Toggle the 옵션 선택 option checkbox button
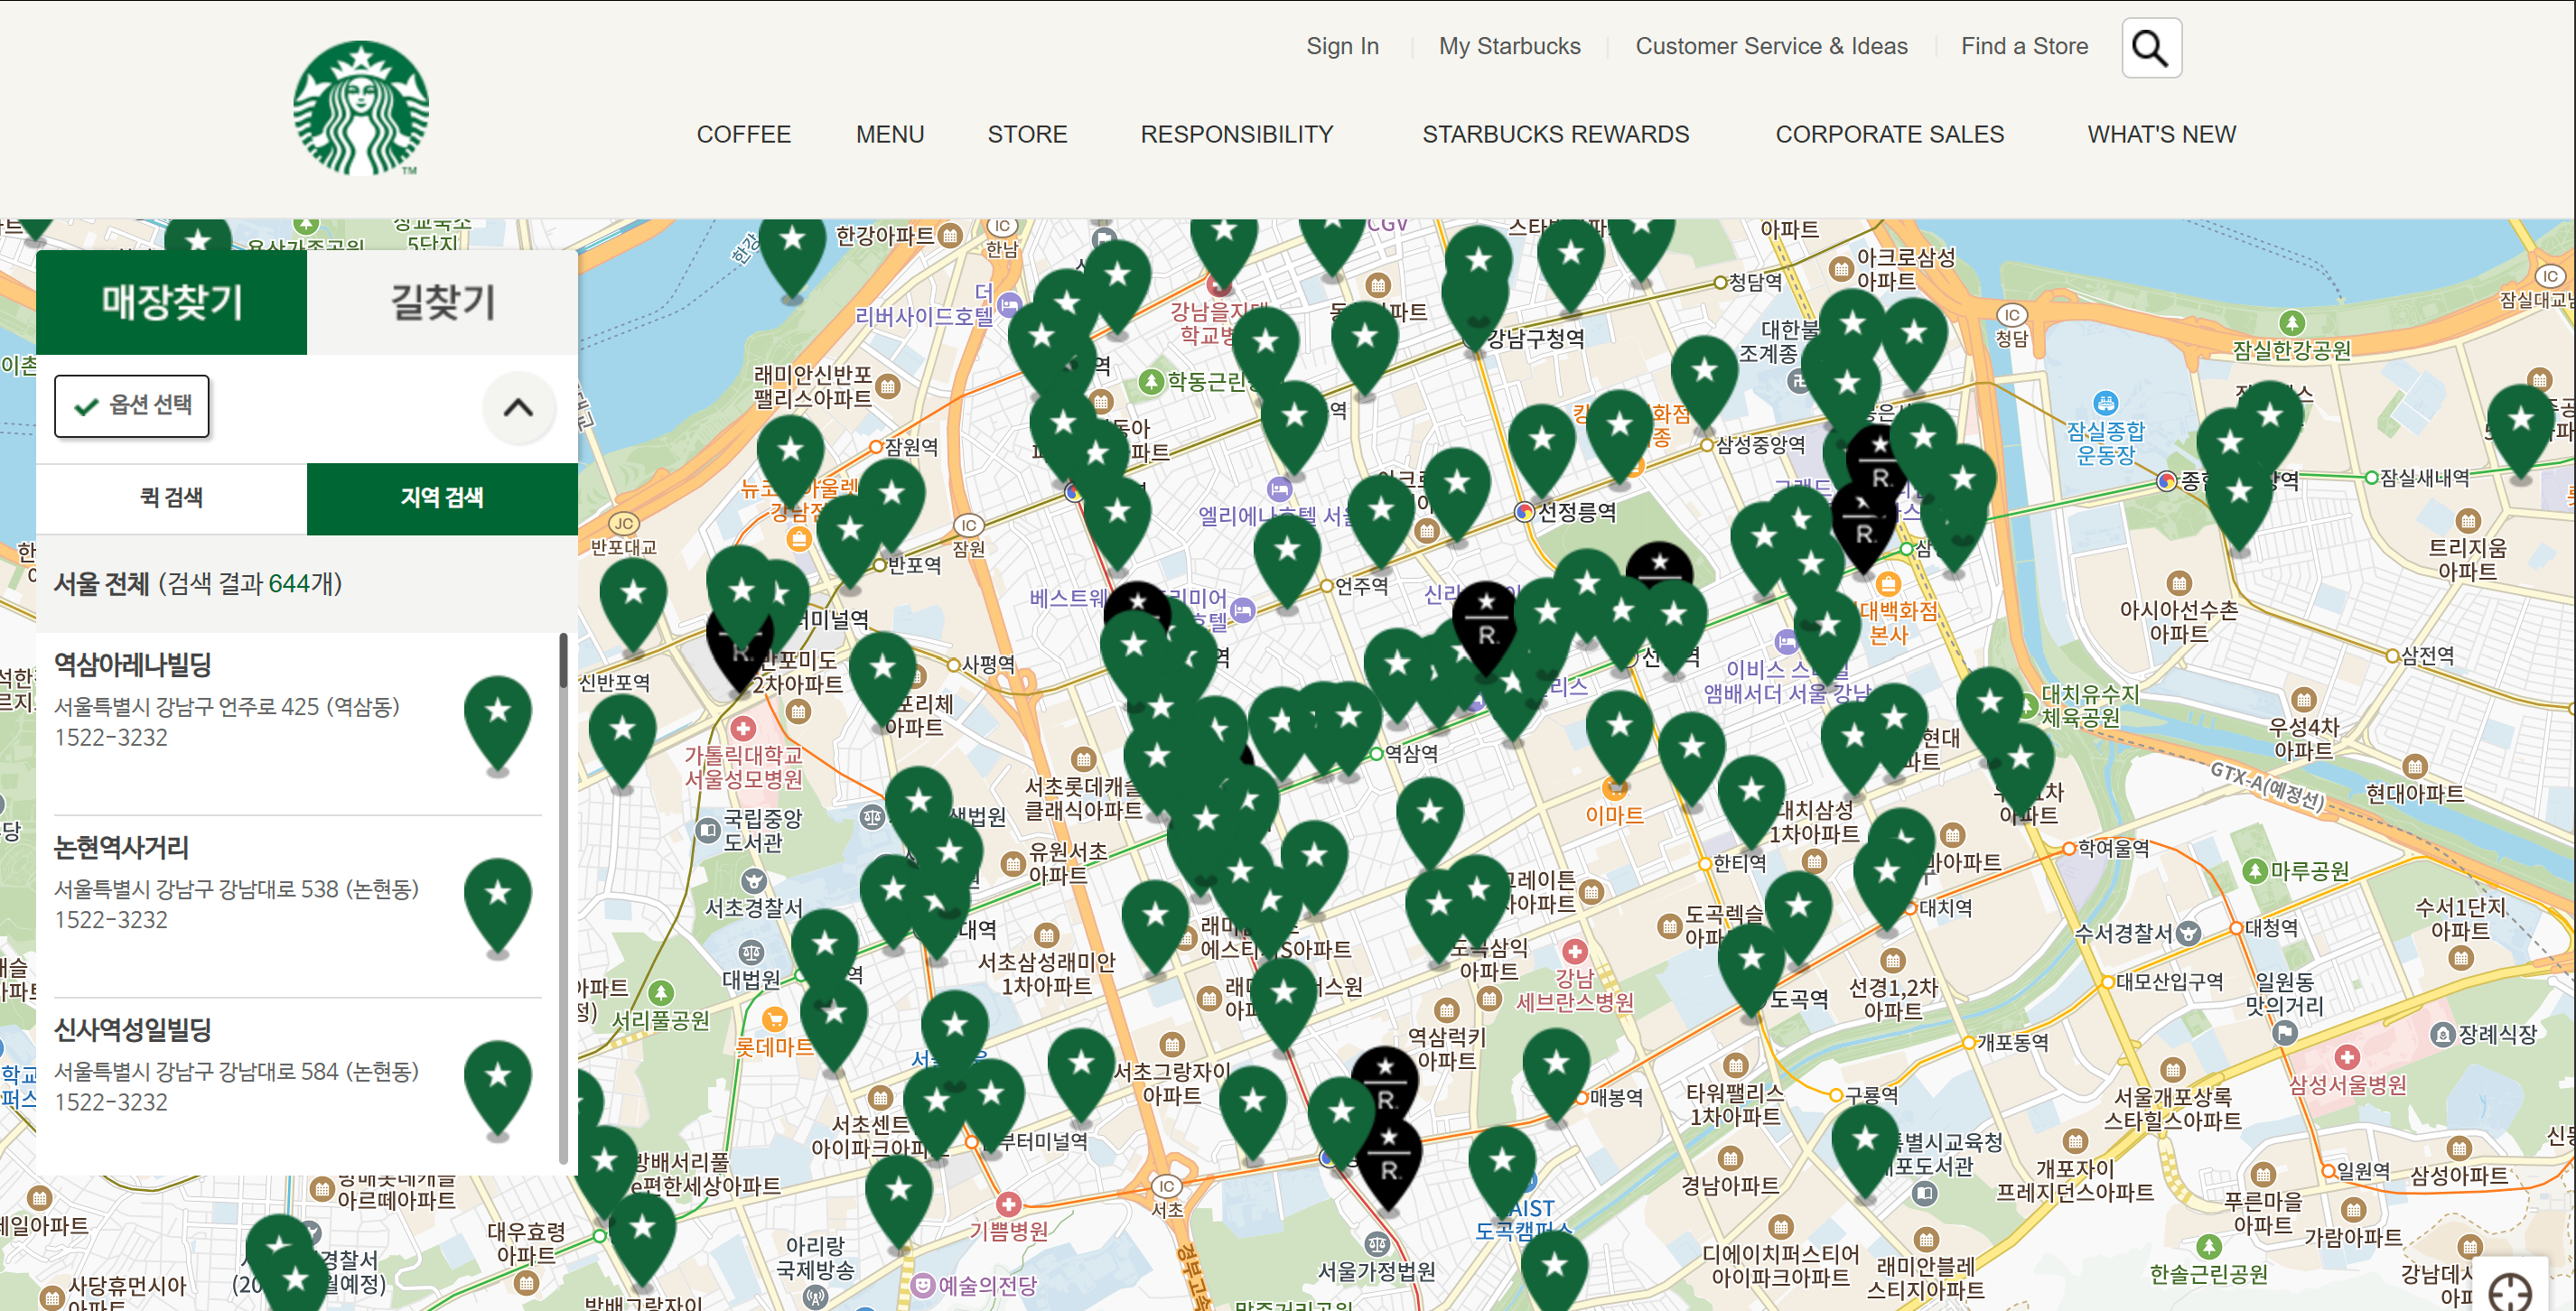 (x=132, y=406)
